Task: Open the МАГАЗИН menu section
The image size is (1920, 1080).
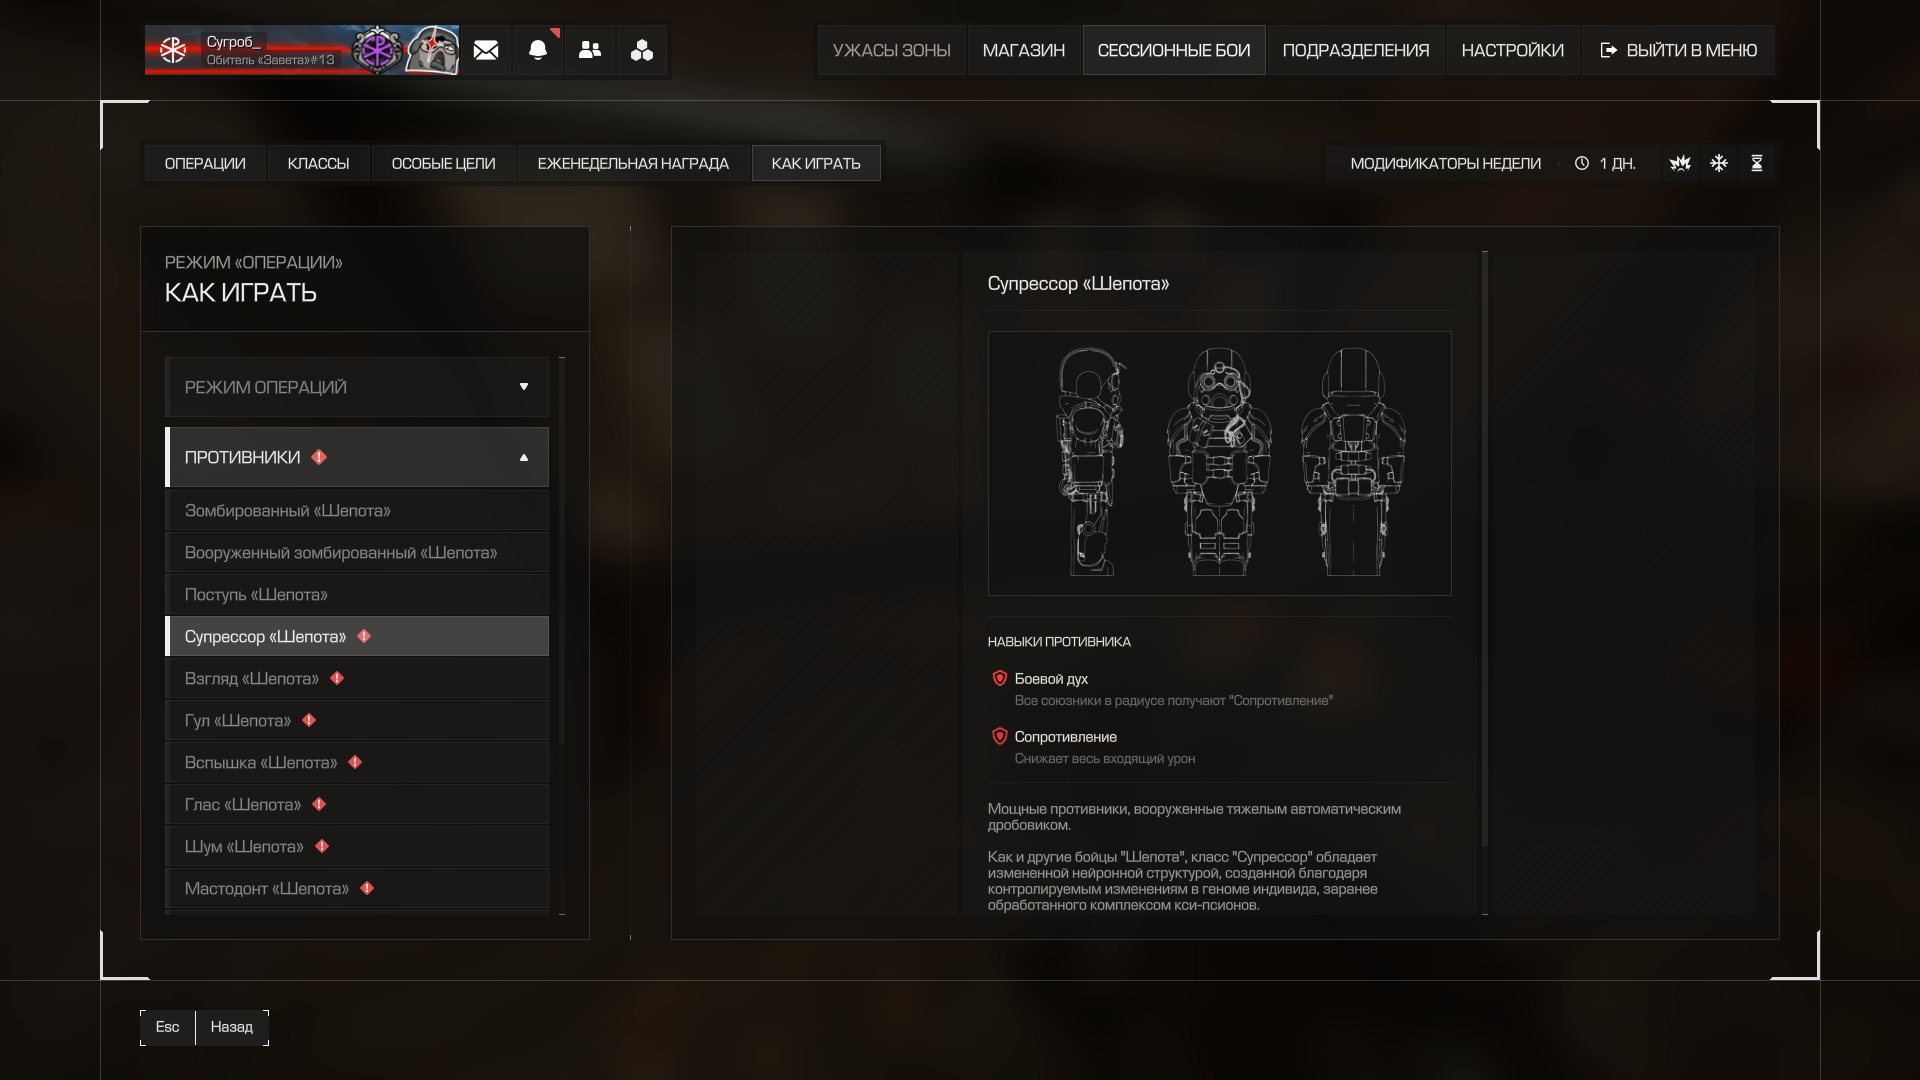Action: [1023, 50]
